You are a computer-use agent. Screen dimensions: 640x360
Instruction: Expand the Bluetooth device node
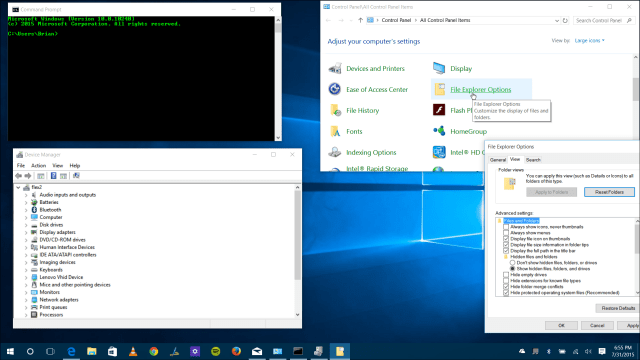[26, 210]
